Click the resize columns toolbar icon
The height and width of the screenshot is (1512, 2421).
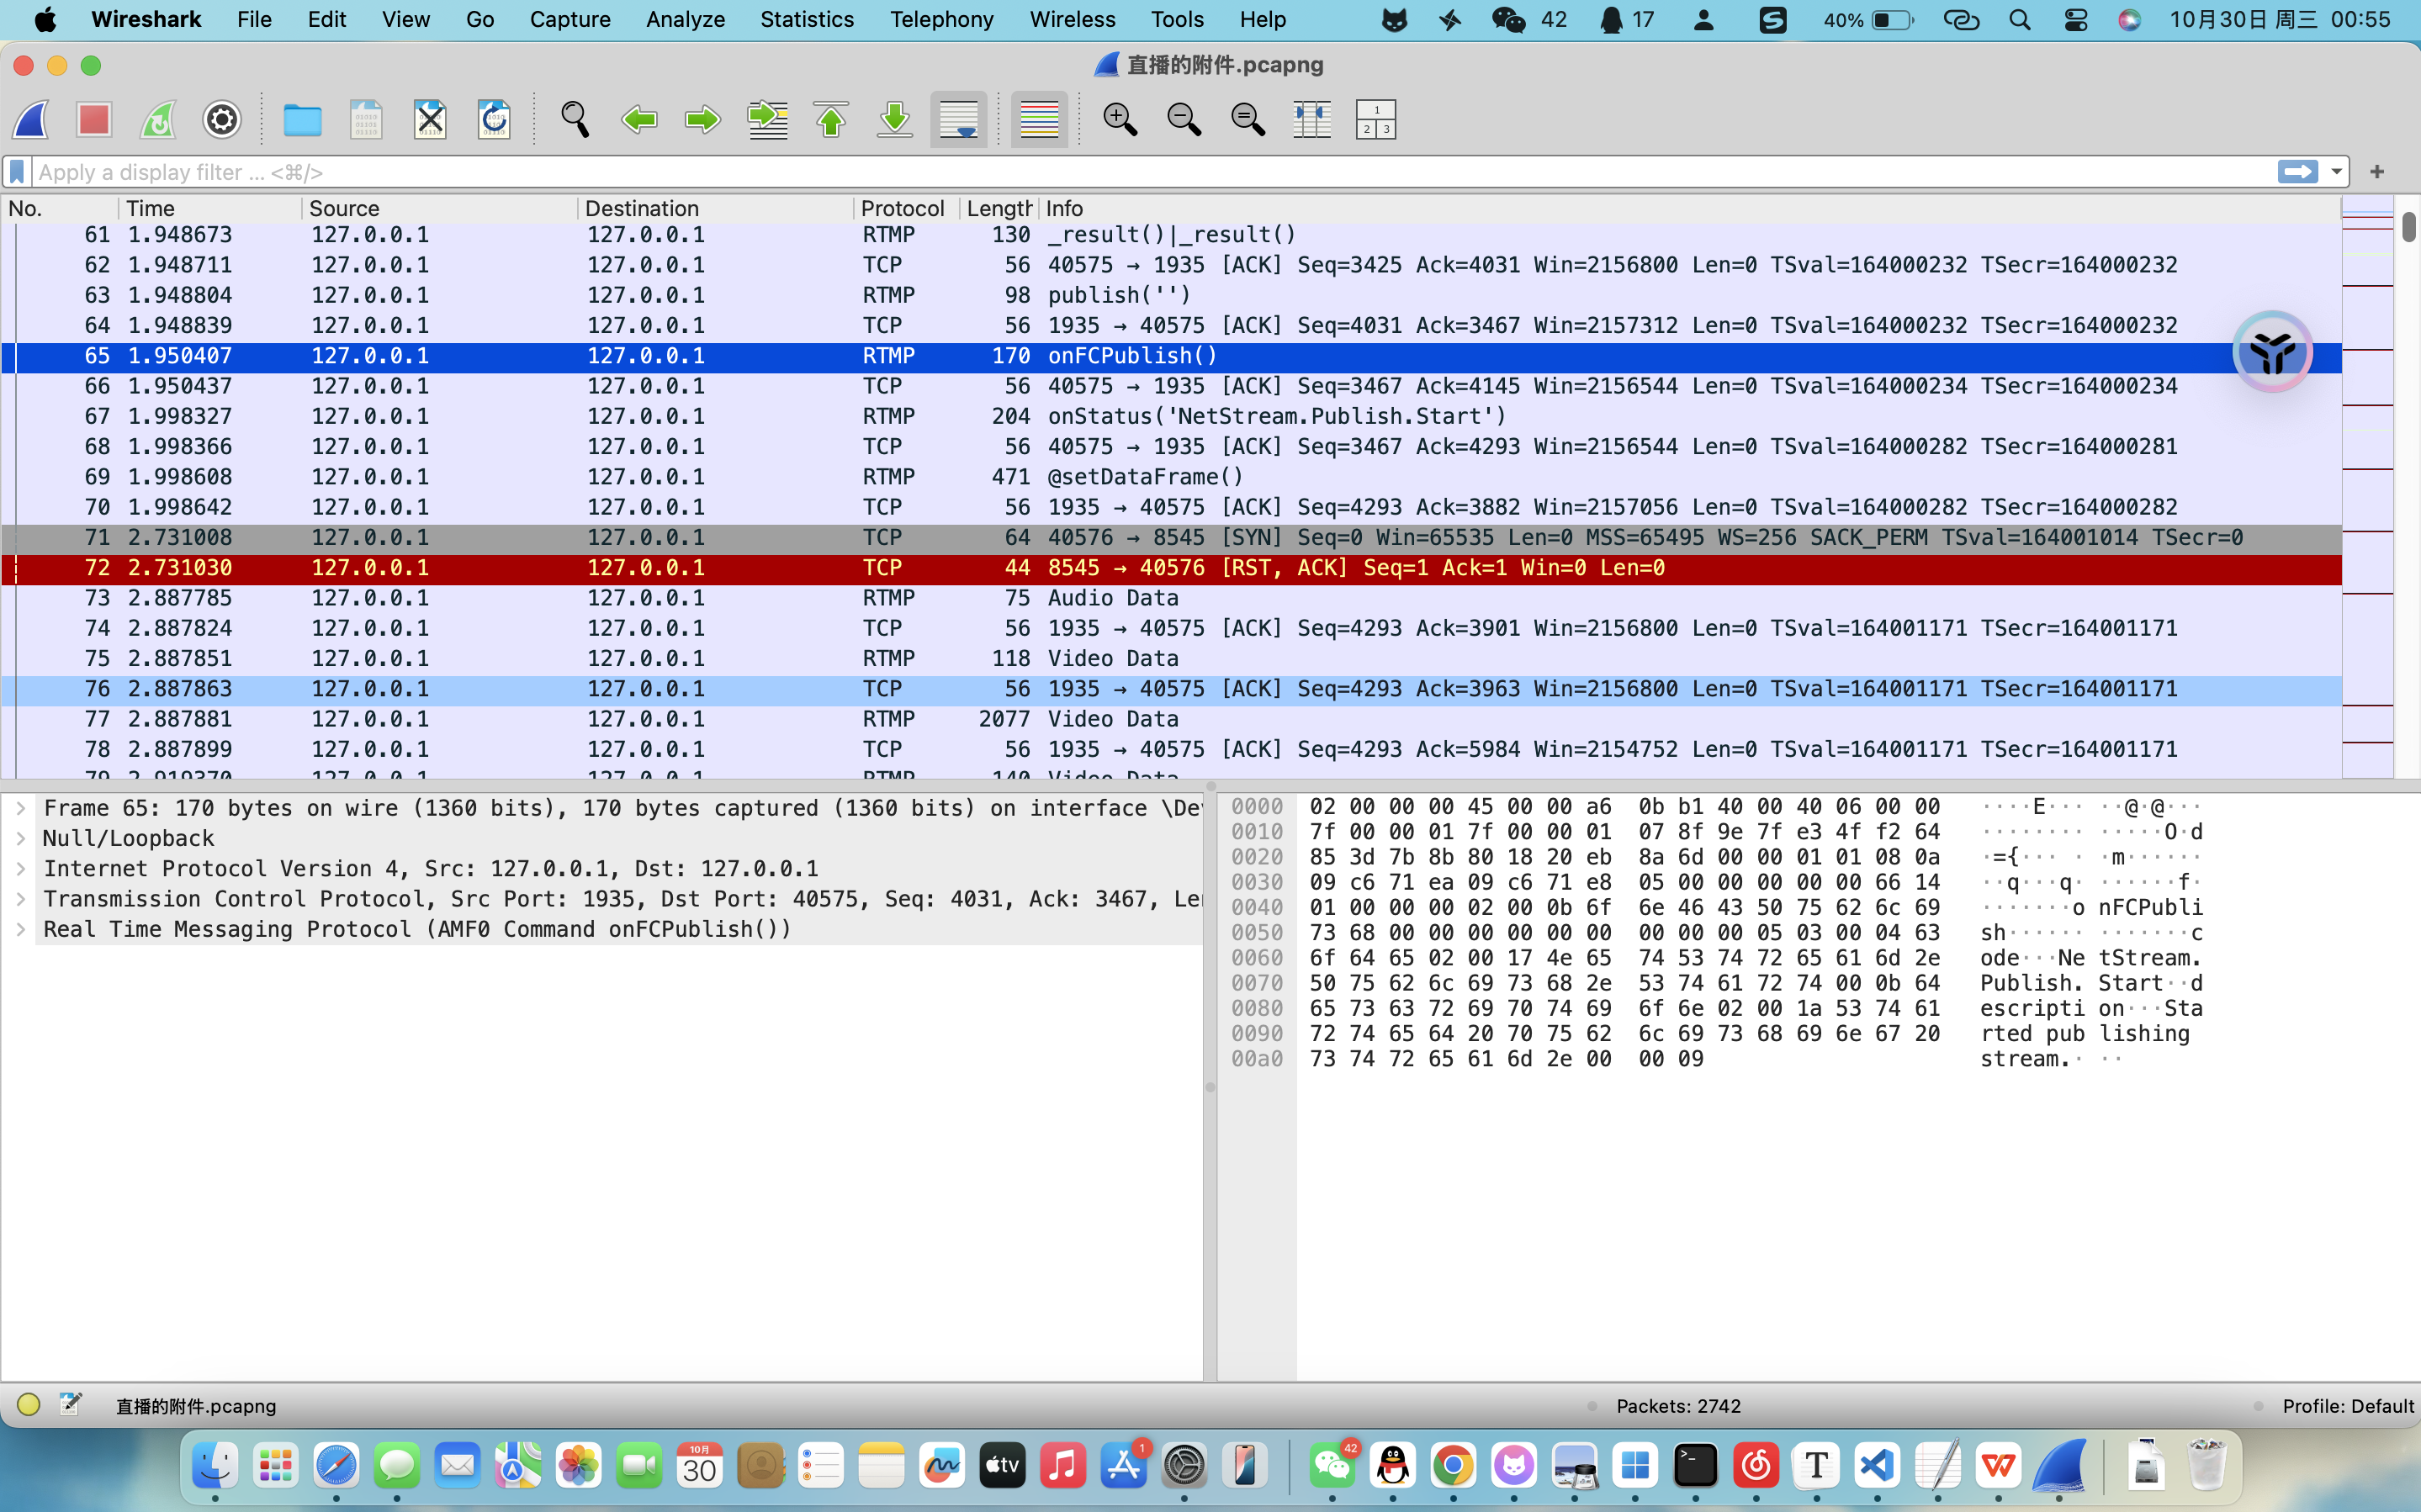tap(1311, 120)
